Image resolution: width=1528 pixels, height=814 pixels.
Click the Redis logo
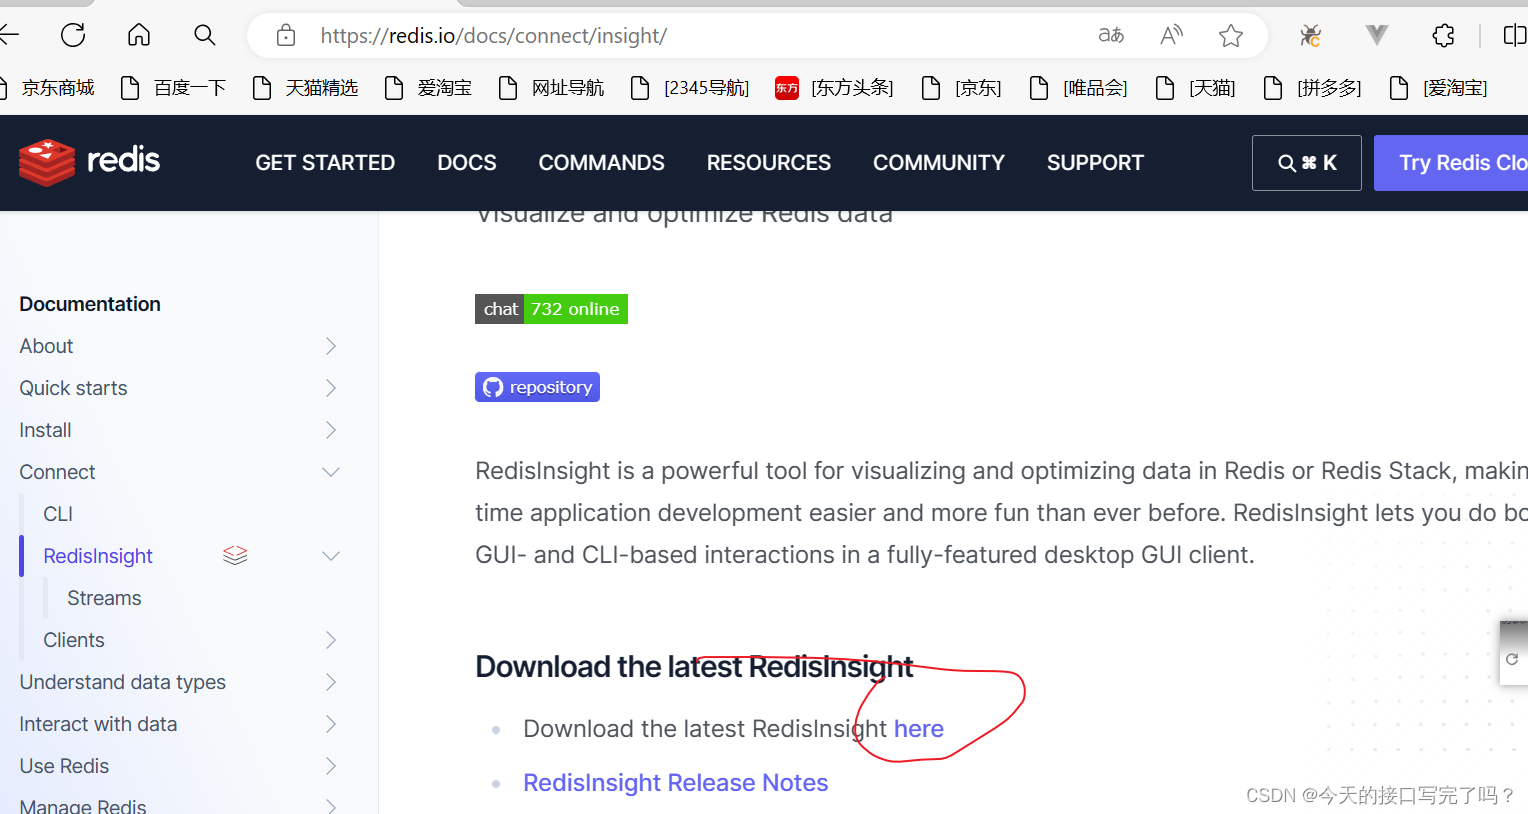pos(90,162)
